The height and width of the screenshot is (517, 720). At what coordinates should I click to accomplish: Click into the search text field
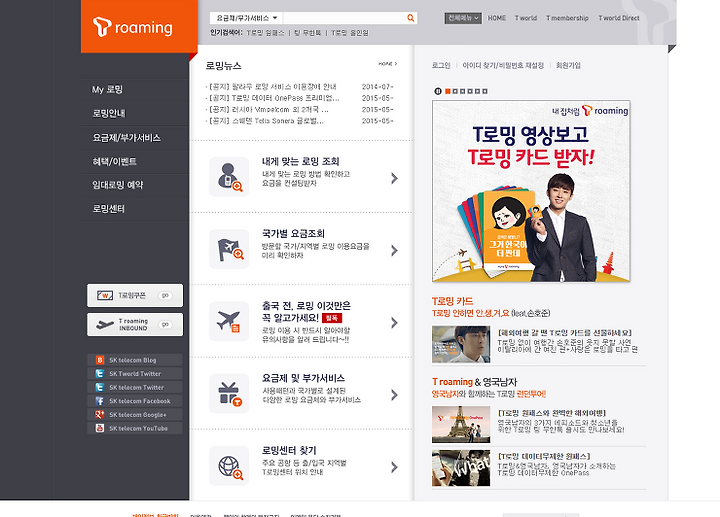(x=343, y=18)
